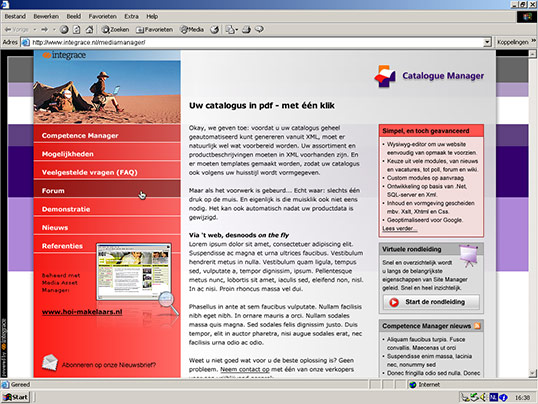
Task: Click the projector screen icon in Virtuele rondleiding
Action: pos(469,256)
